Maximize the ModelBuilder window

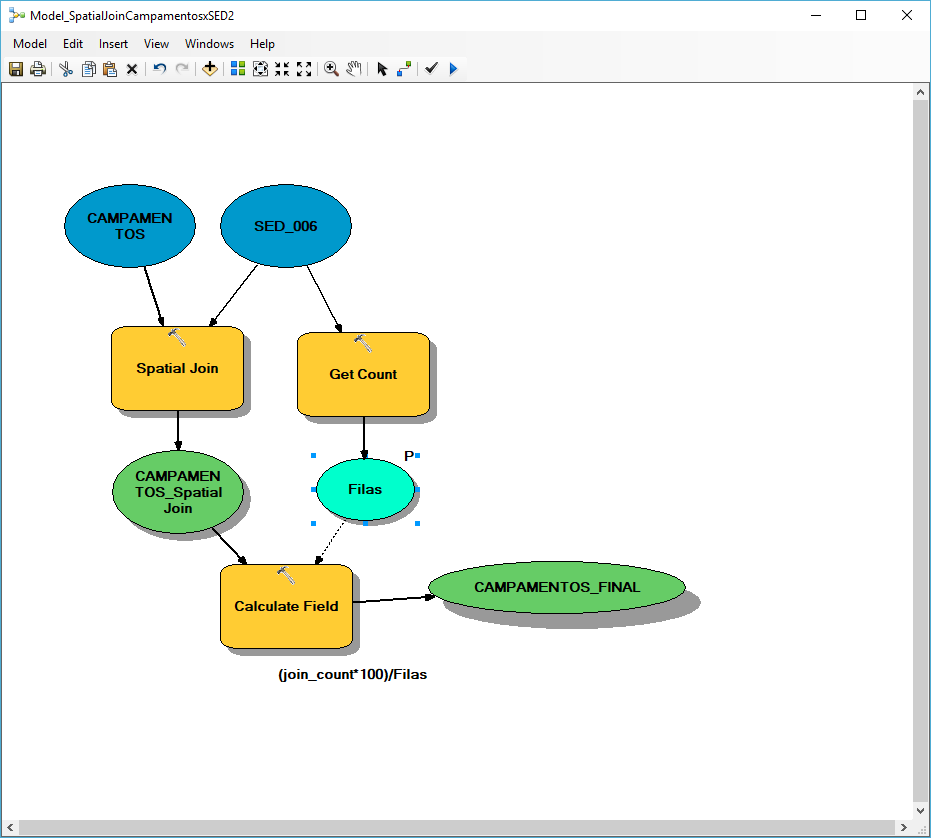pyautogui.click(x=861, y=15)
